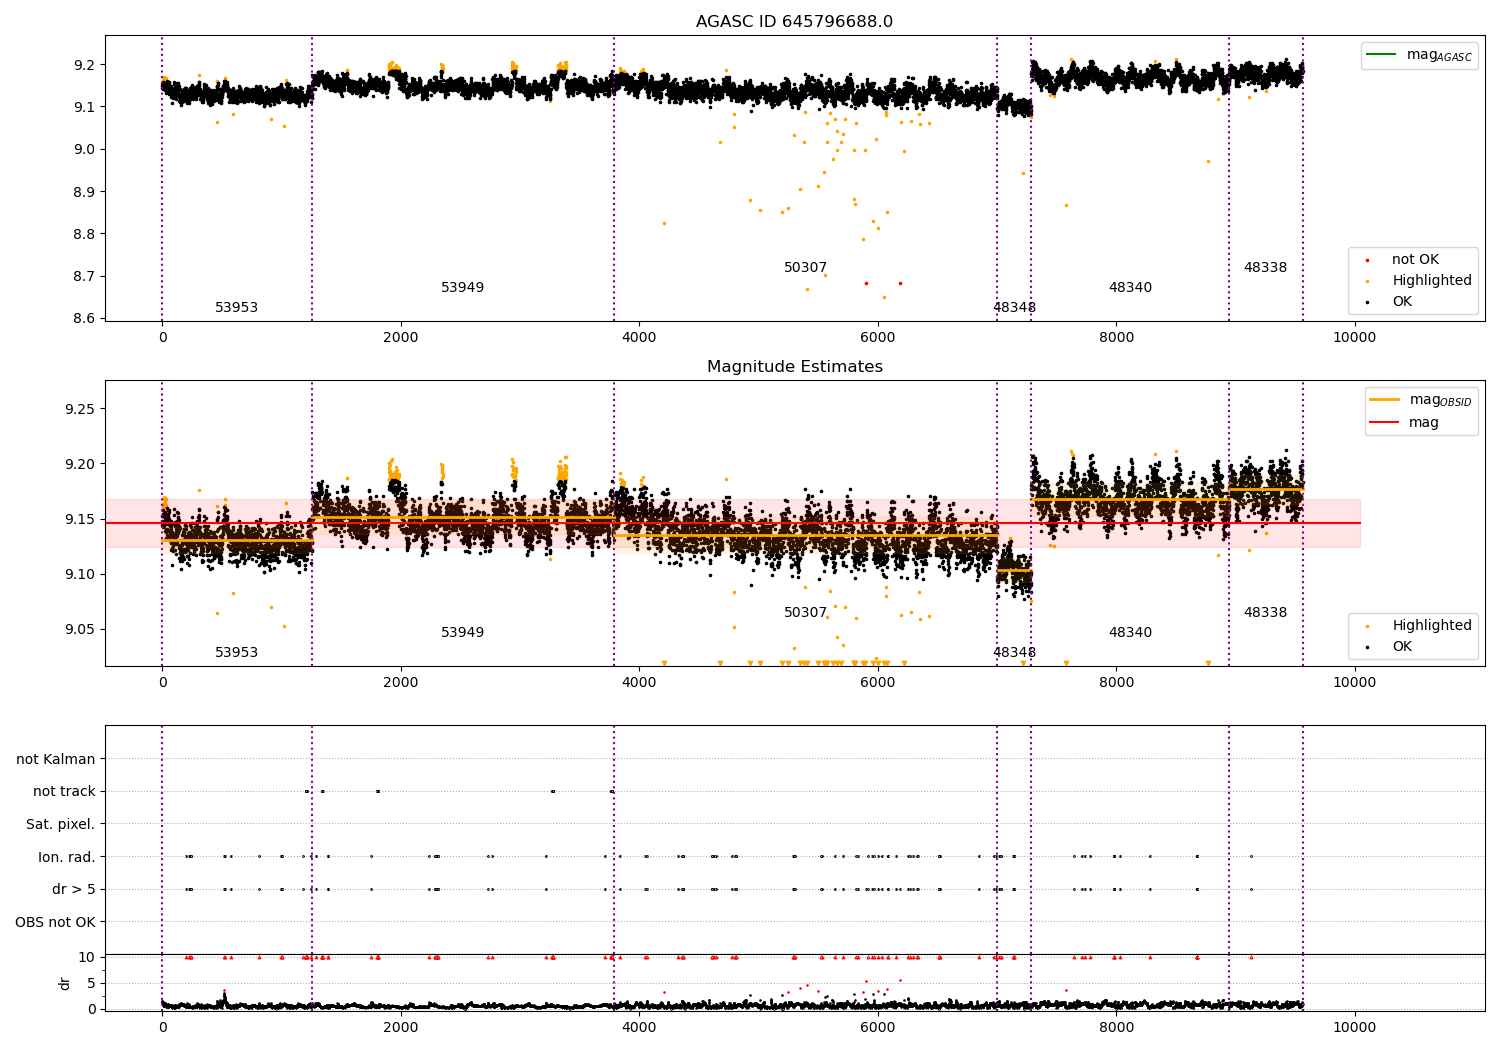Click OBSID label 48338 in AGASC plot
Screen dimensions: 1500x1050
(x=1266, y=268)
